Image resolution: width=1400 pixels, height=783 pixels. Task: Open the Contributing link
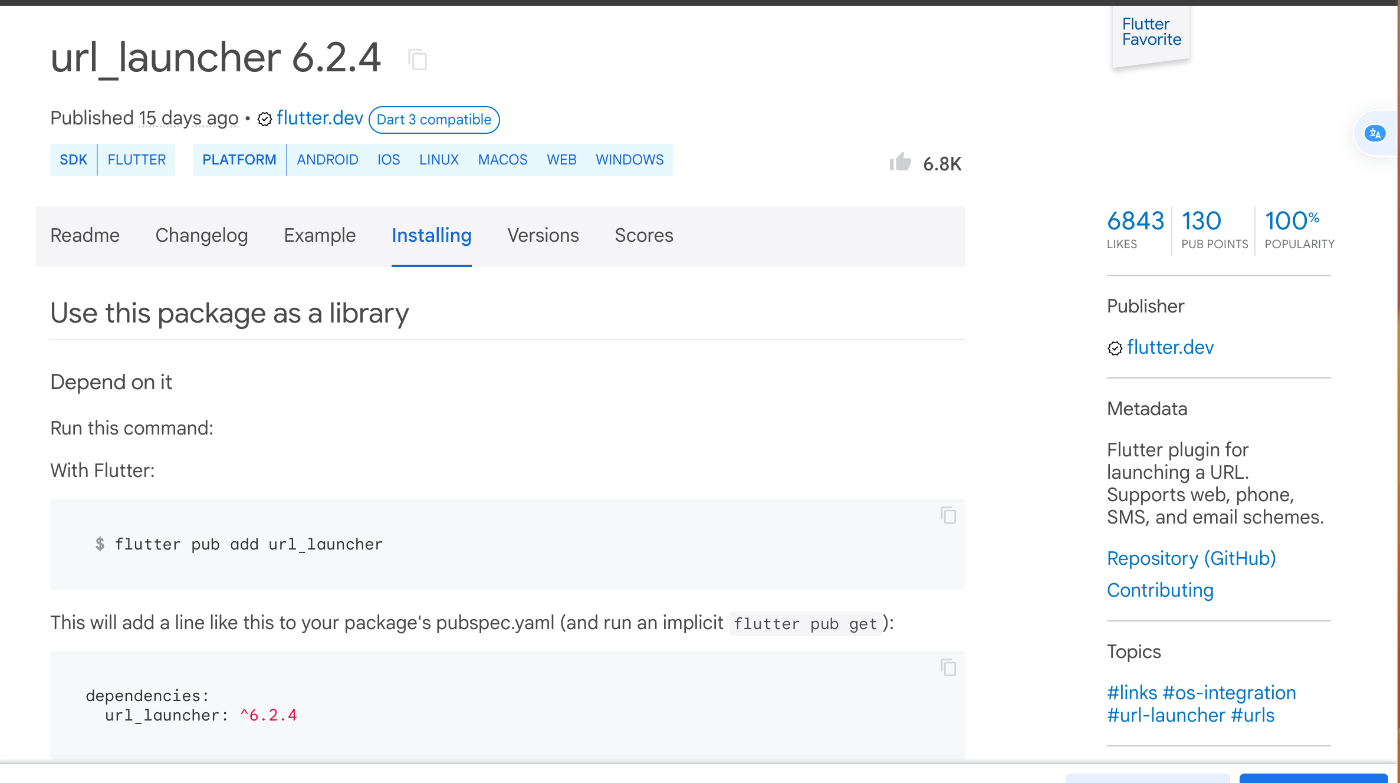pyautogui.click(x=1160, y=591)
